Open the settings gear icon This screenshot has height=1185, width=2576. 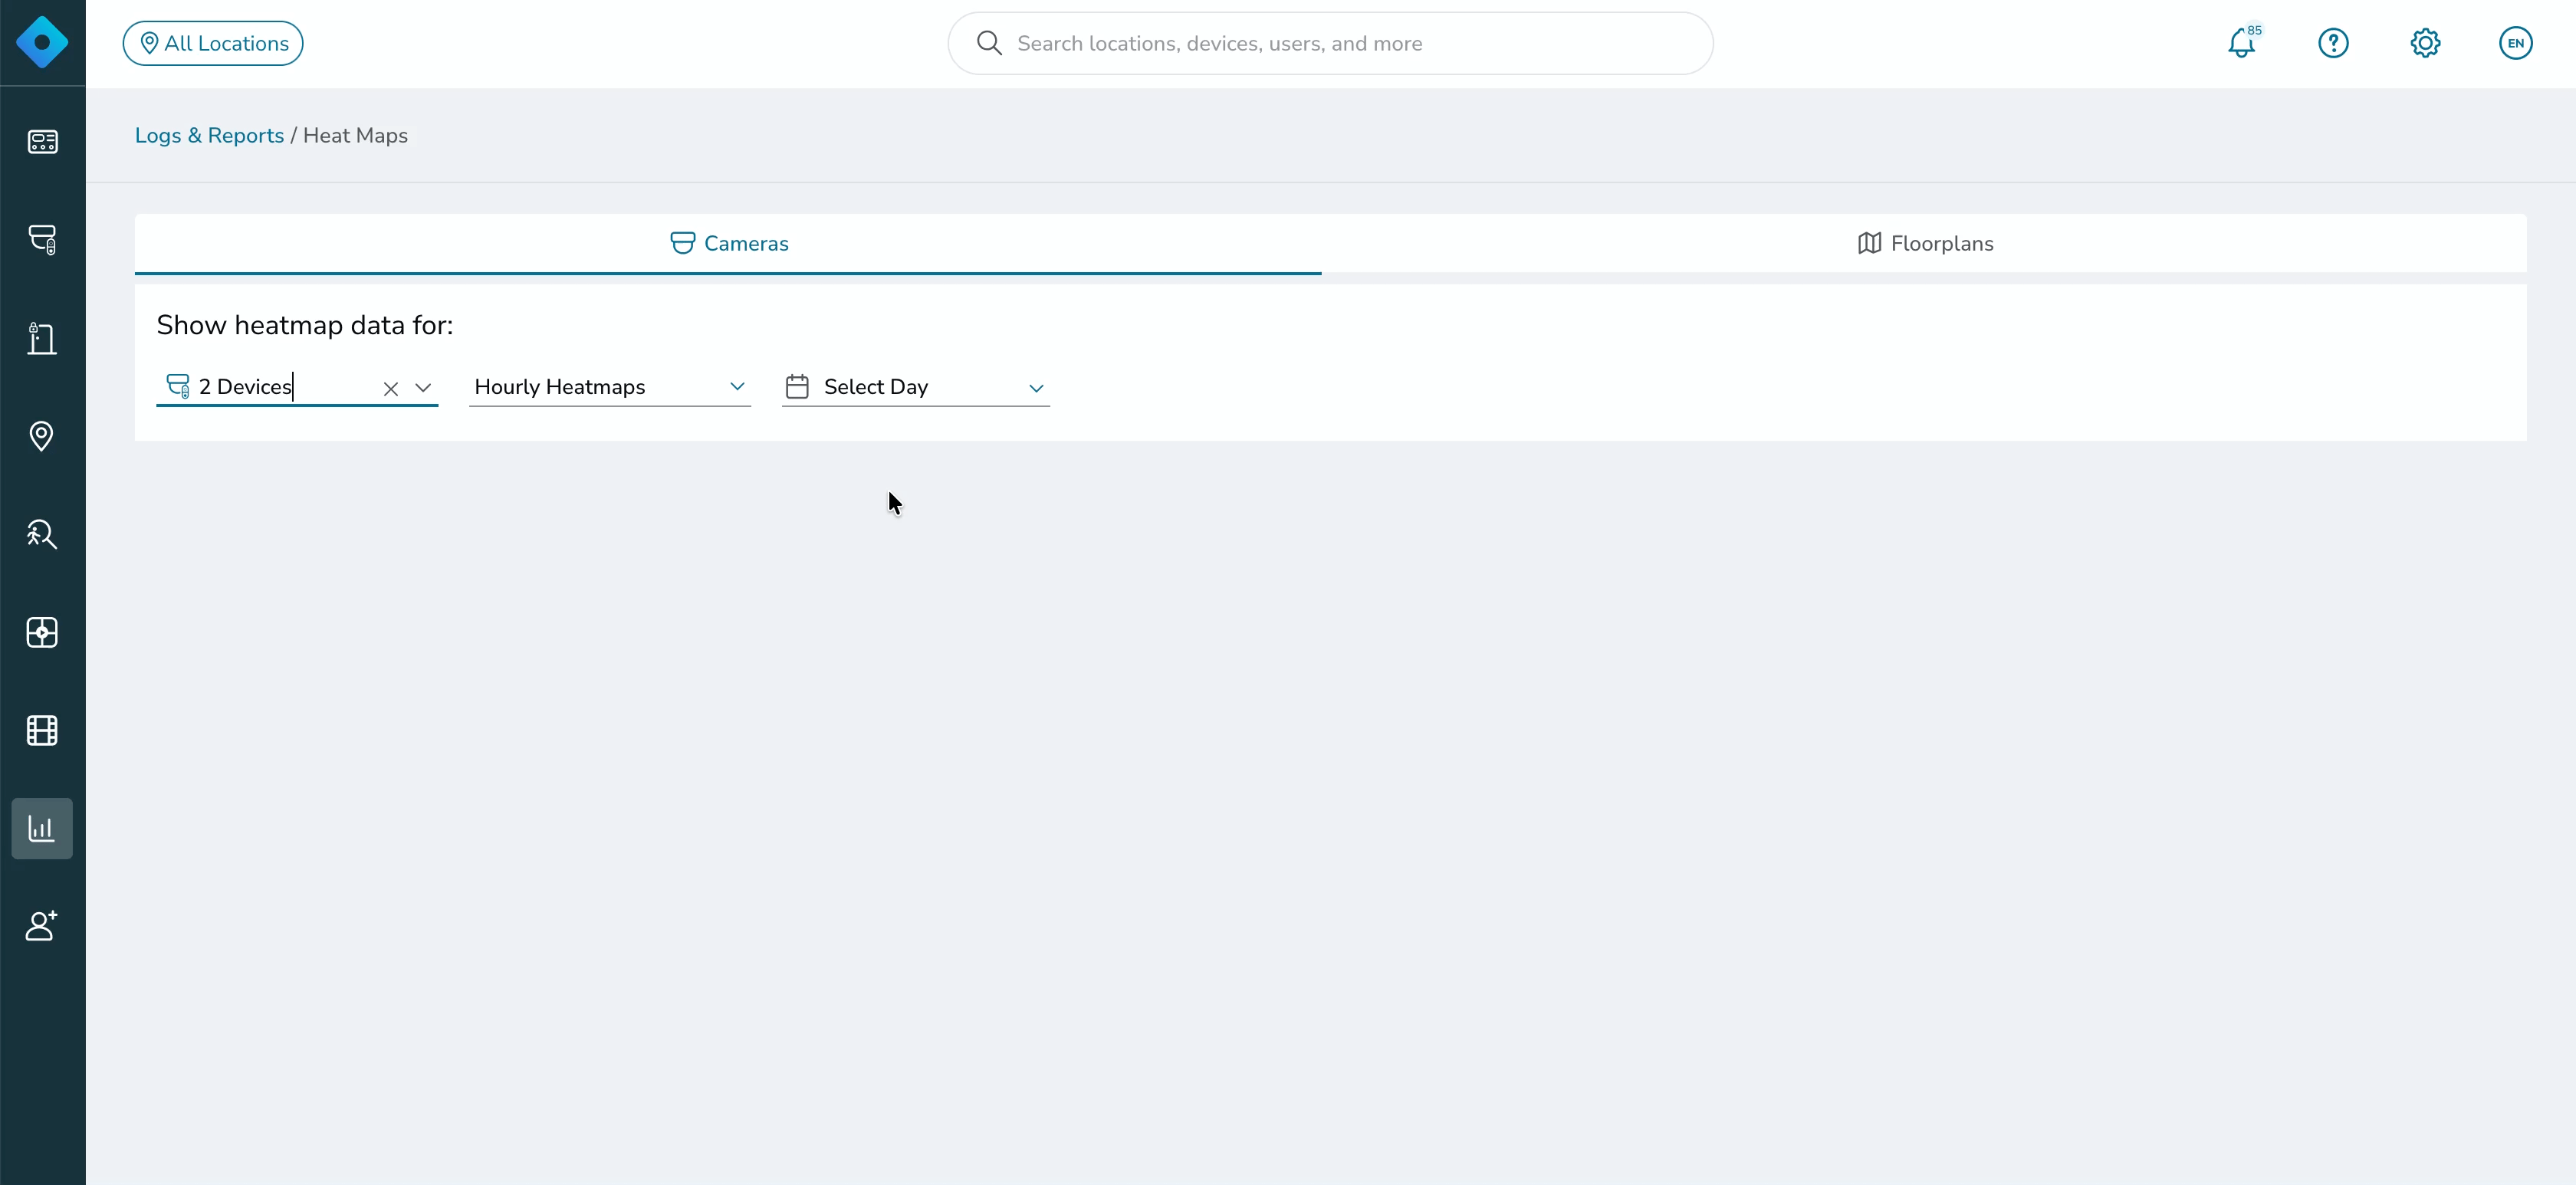(x=2425, y=43)
